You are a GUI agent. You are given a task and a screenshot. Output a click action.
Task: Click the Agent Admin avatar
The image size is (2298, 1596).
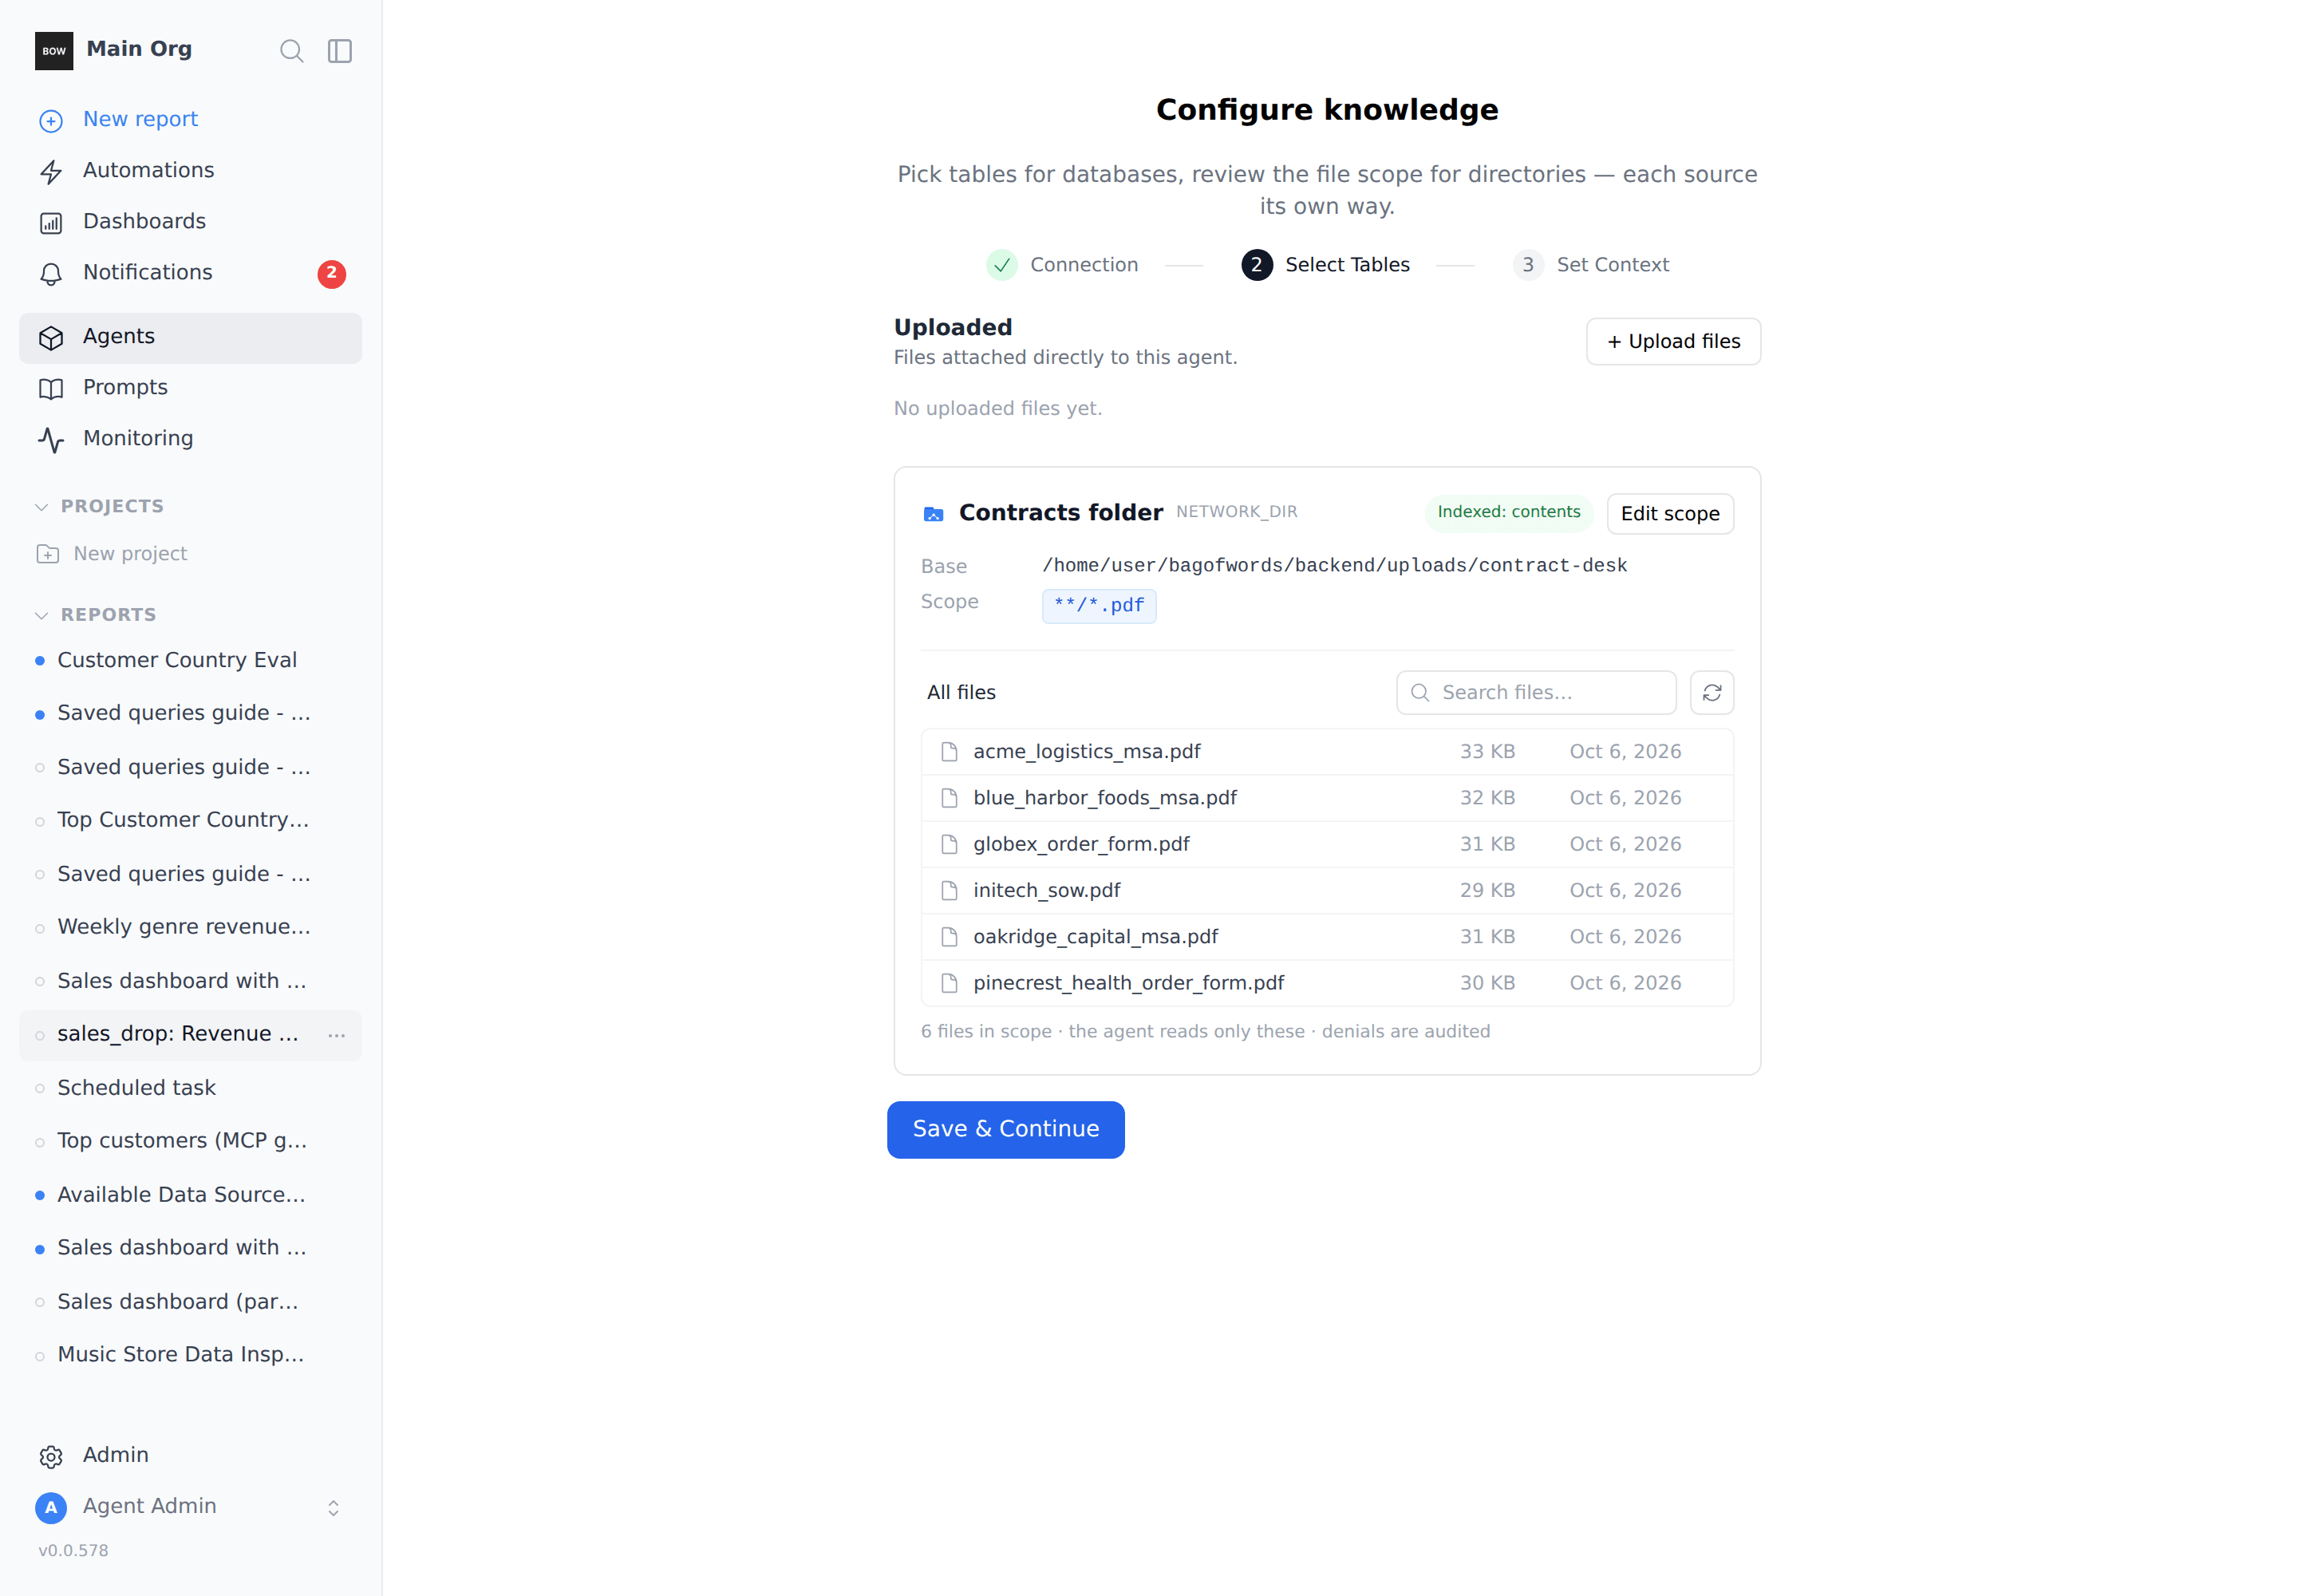[51, 1507]
